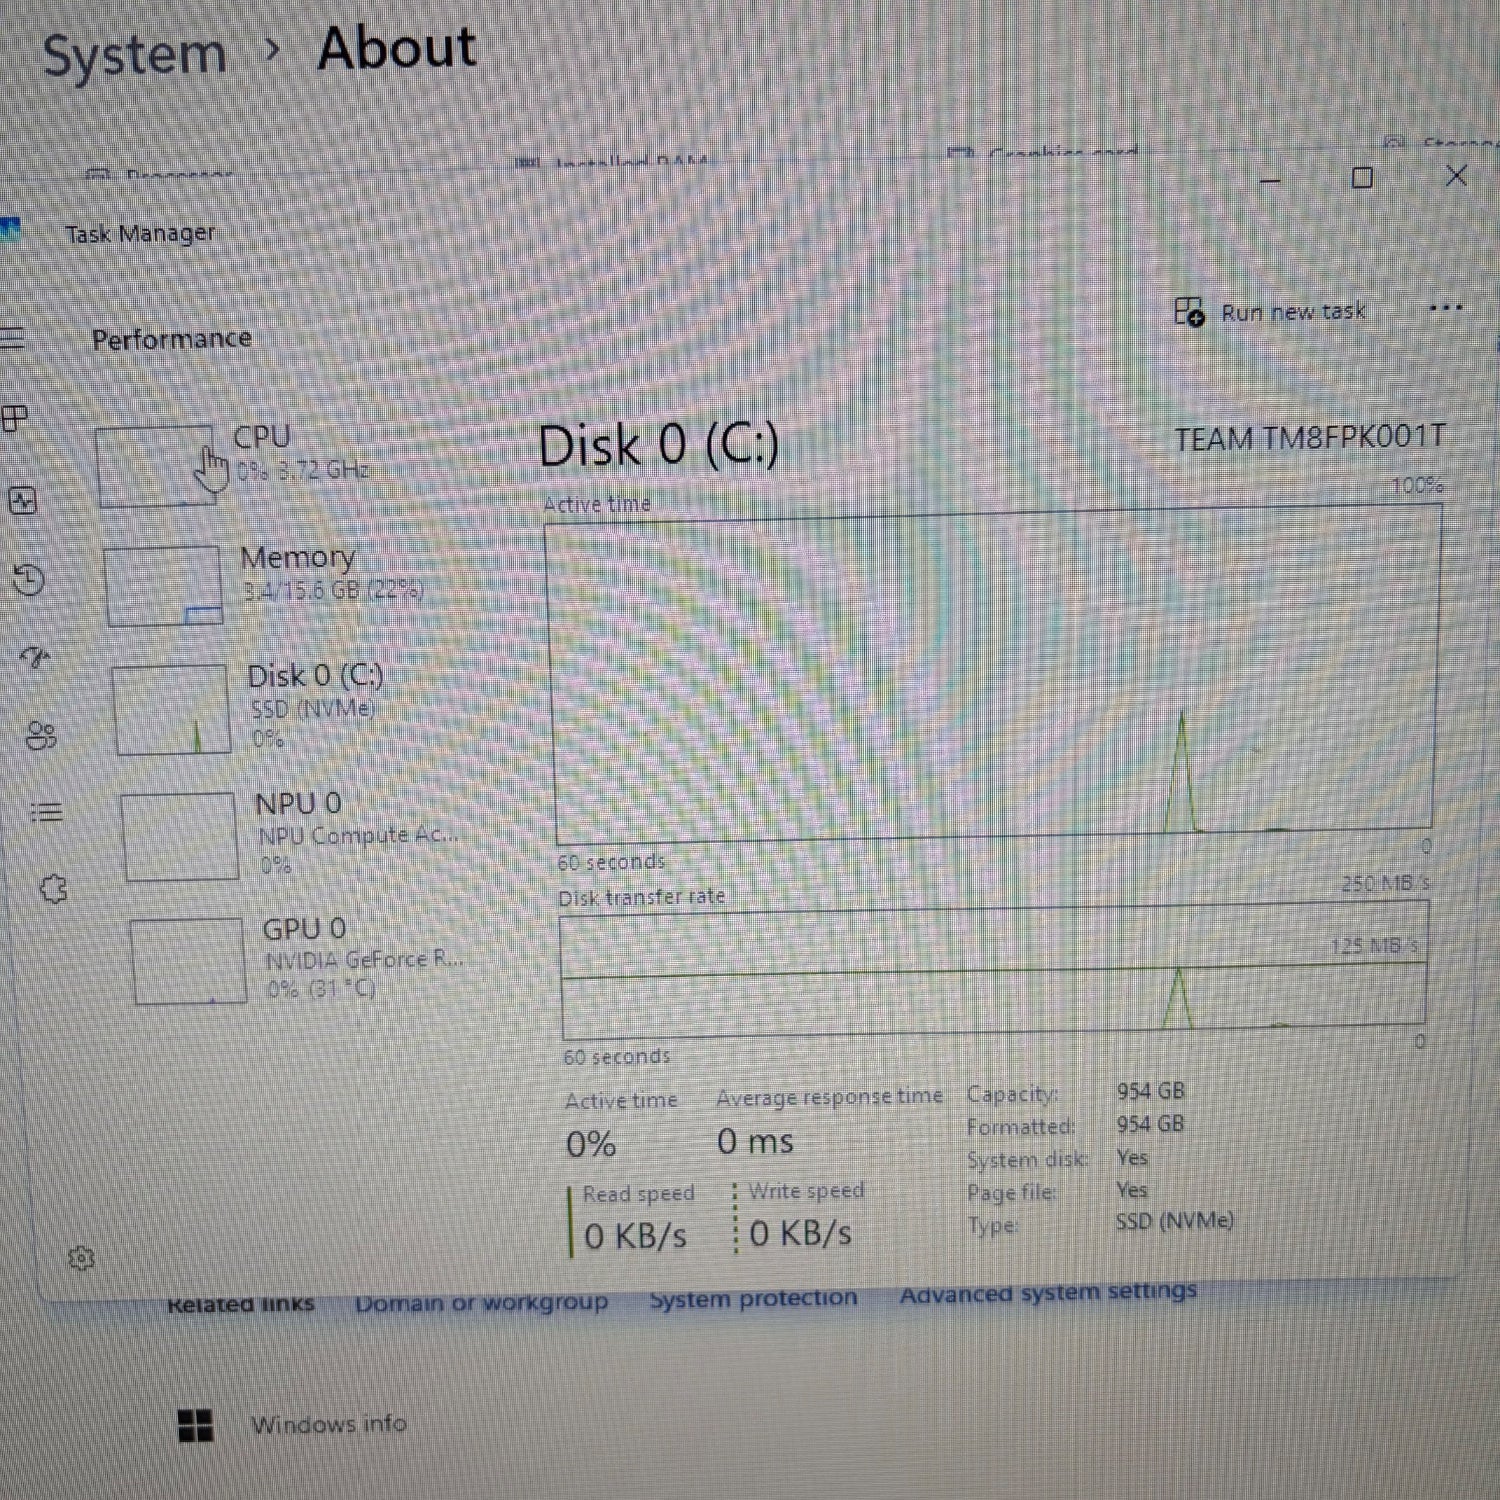Image resolution: width=1500 pixels, height=1500 pixels.
Task: Click the Disk 0 (C:) large heading
Action: point(658,445)
